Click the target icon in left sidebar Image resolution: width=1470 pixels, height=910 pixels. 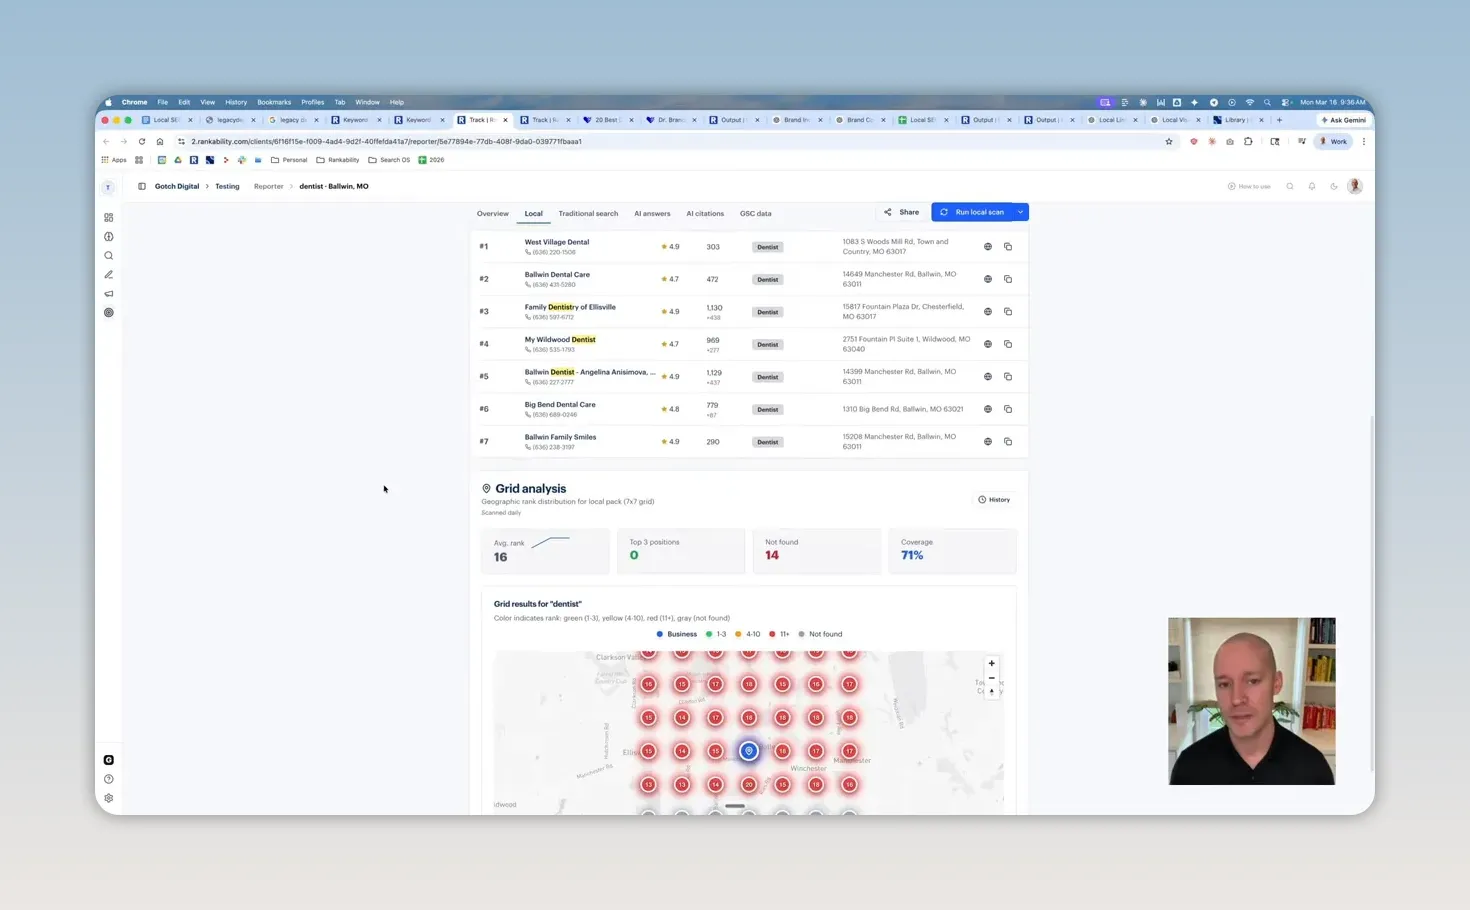109,313
